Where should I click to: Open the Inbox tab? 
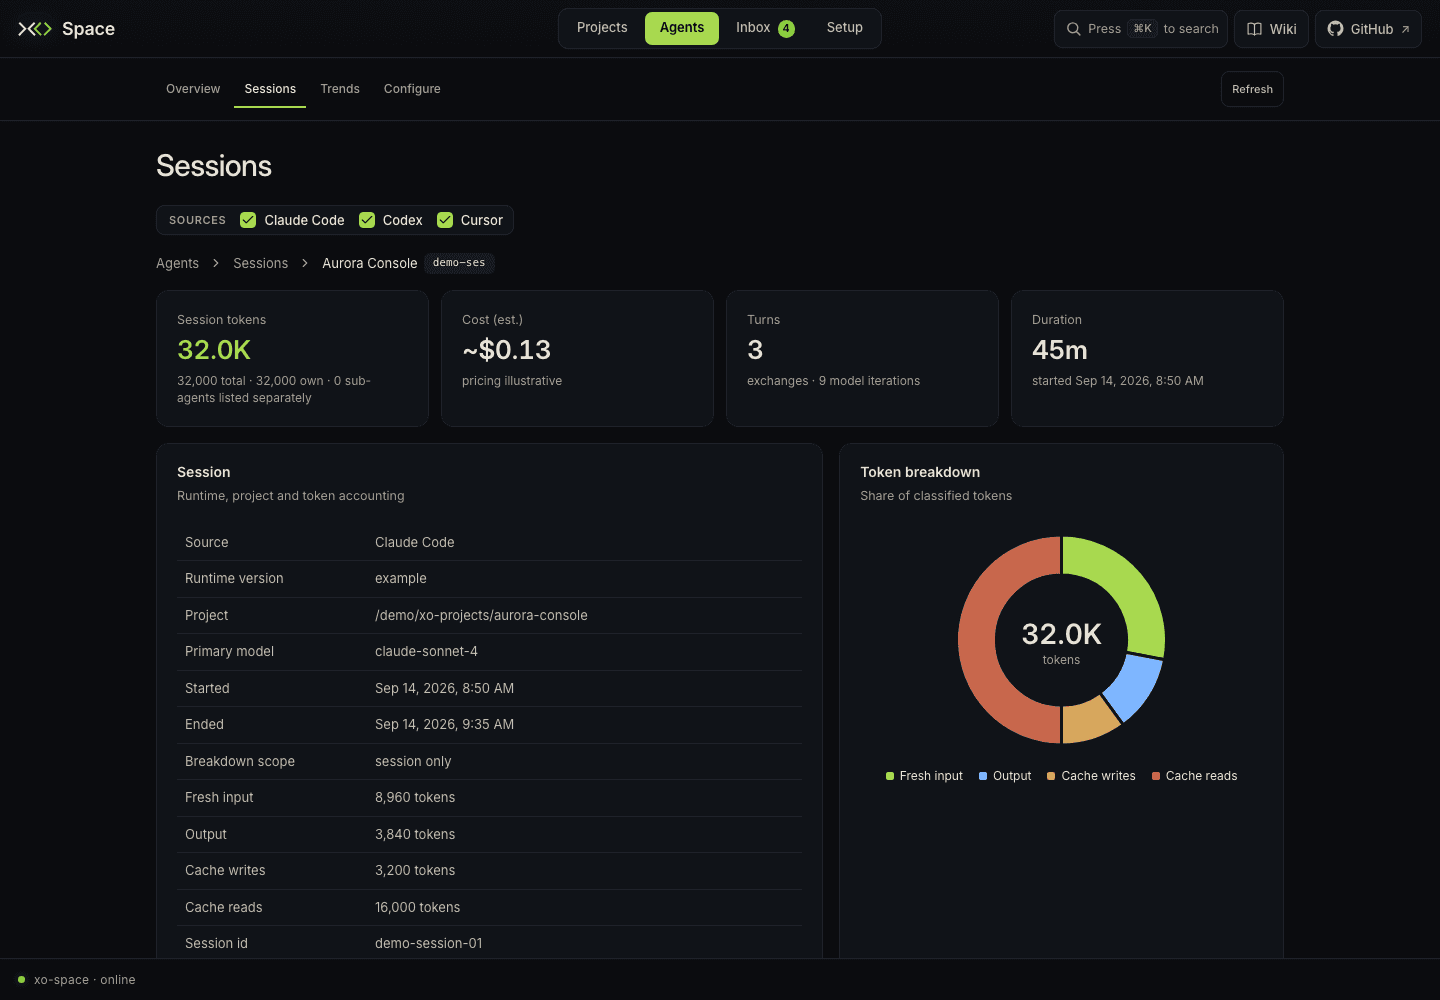pos(765,28)
